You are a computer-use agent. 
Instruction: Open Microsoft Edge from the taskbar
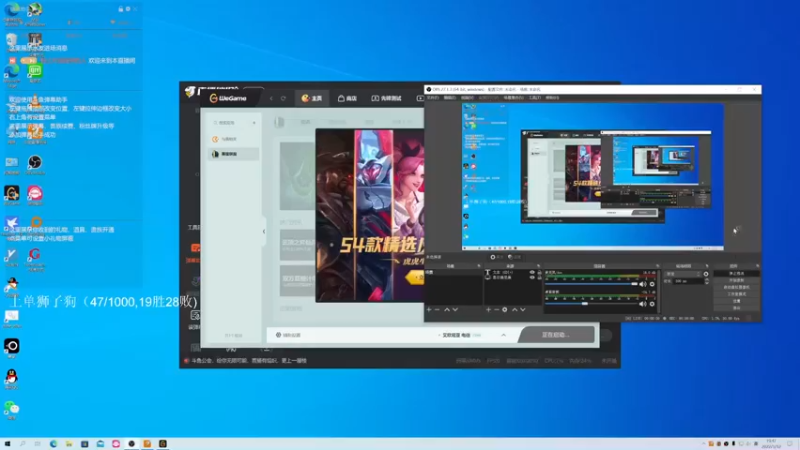click(53, 444)
